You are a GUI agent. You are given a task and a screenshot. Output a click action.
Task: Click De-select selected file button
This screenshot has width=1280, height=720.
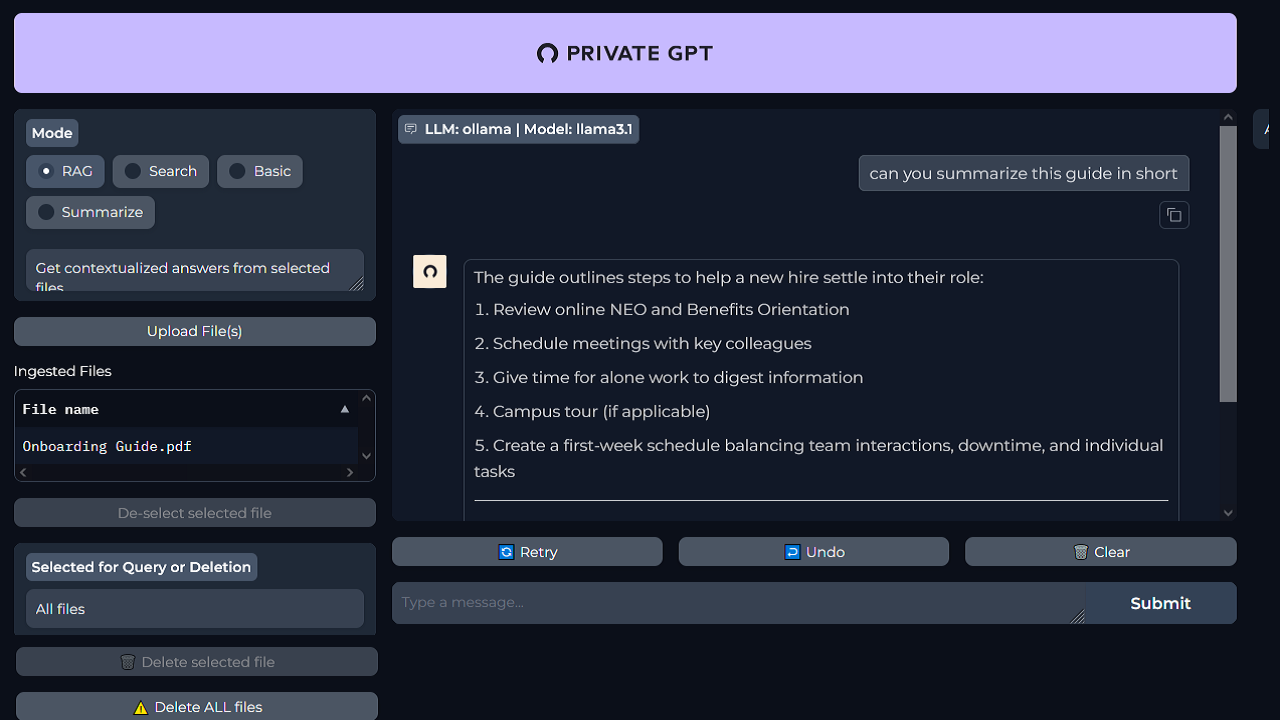pos(195,513)
